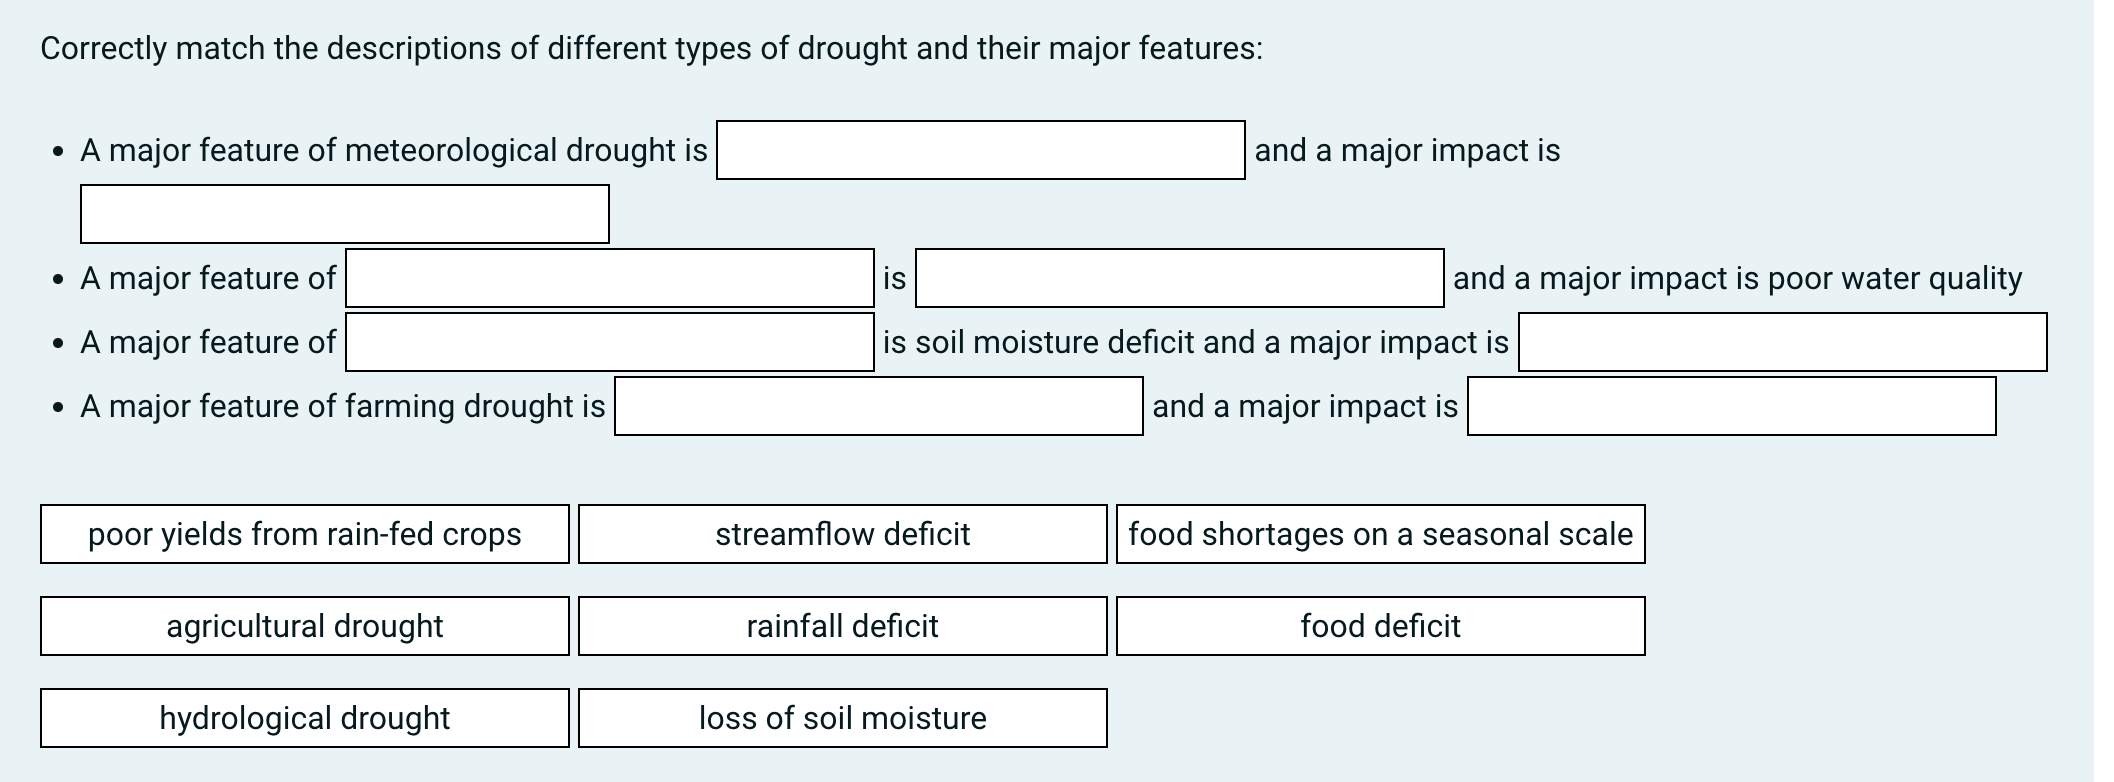Select the "agricultural drought" answer tile
This screenshot has width=2114, height=782.
pos(304,626)
